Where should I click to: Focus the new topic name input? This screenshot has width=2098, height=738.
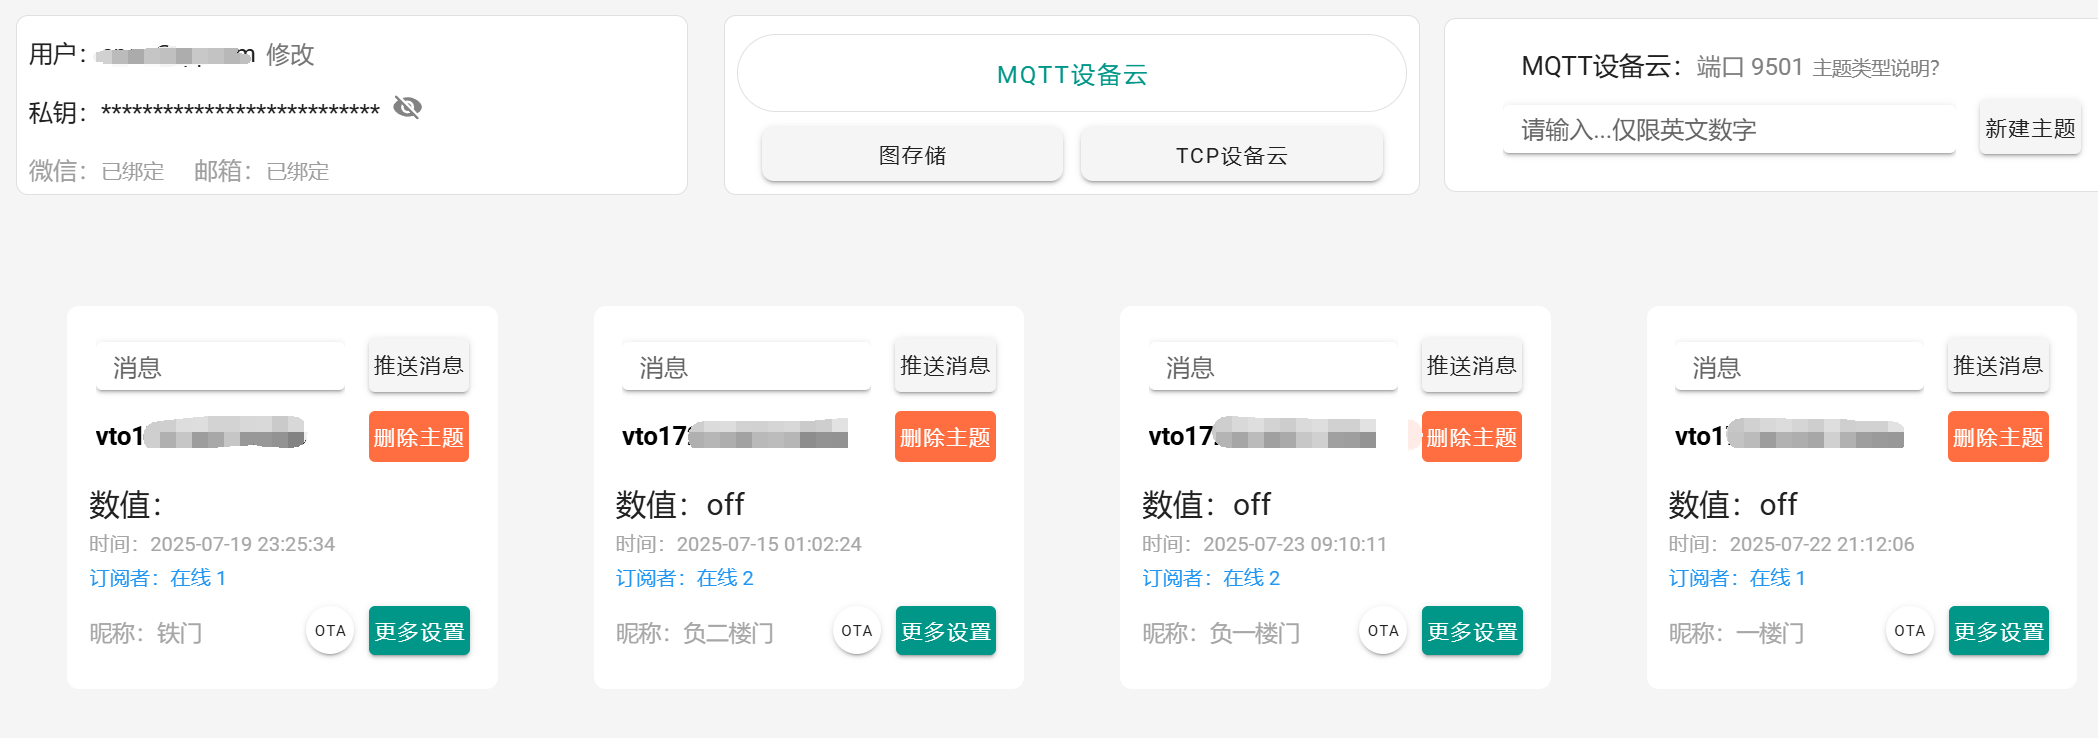[1728, 130]
